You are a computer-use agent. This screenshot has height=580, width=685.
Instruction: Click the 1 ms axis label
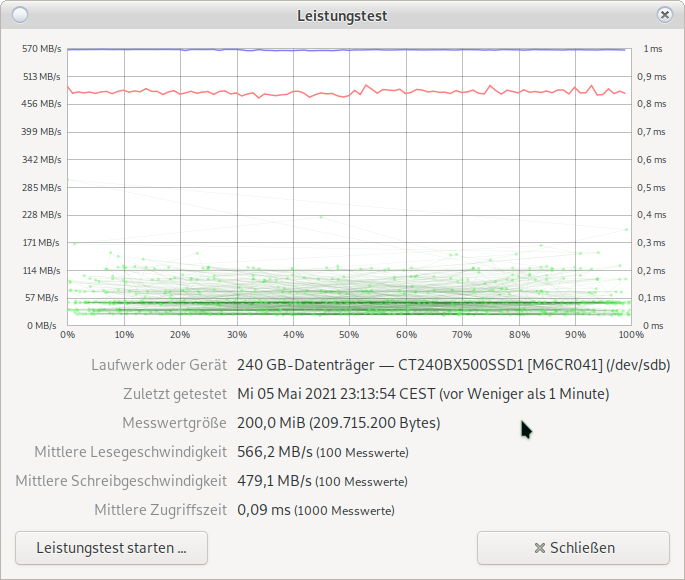pos(653,48)
